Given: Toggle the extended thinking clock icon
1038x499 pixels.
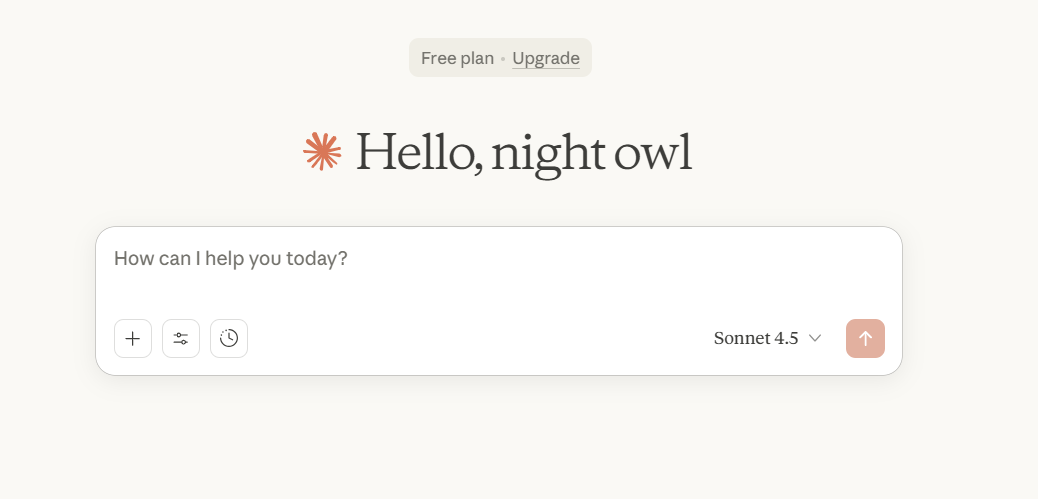Looking at the screenshot, I should [229, 338].
